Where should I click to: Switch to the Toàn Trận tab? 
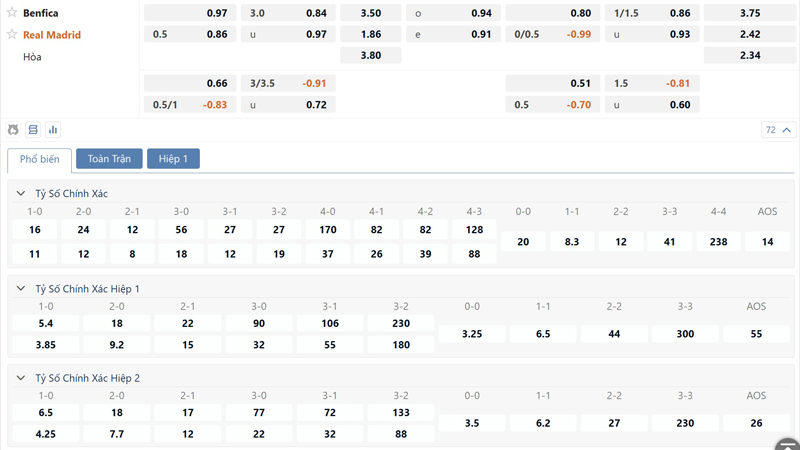[x=109, y=159]
